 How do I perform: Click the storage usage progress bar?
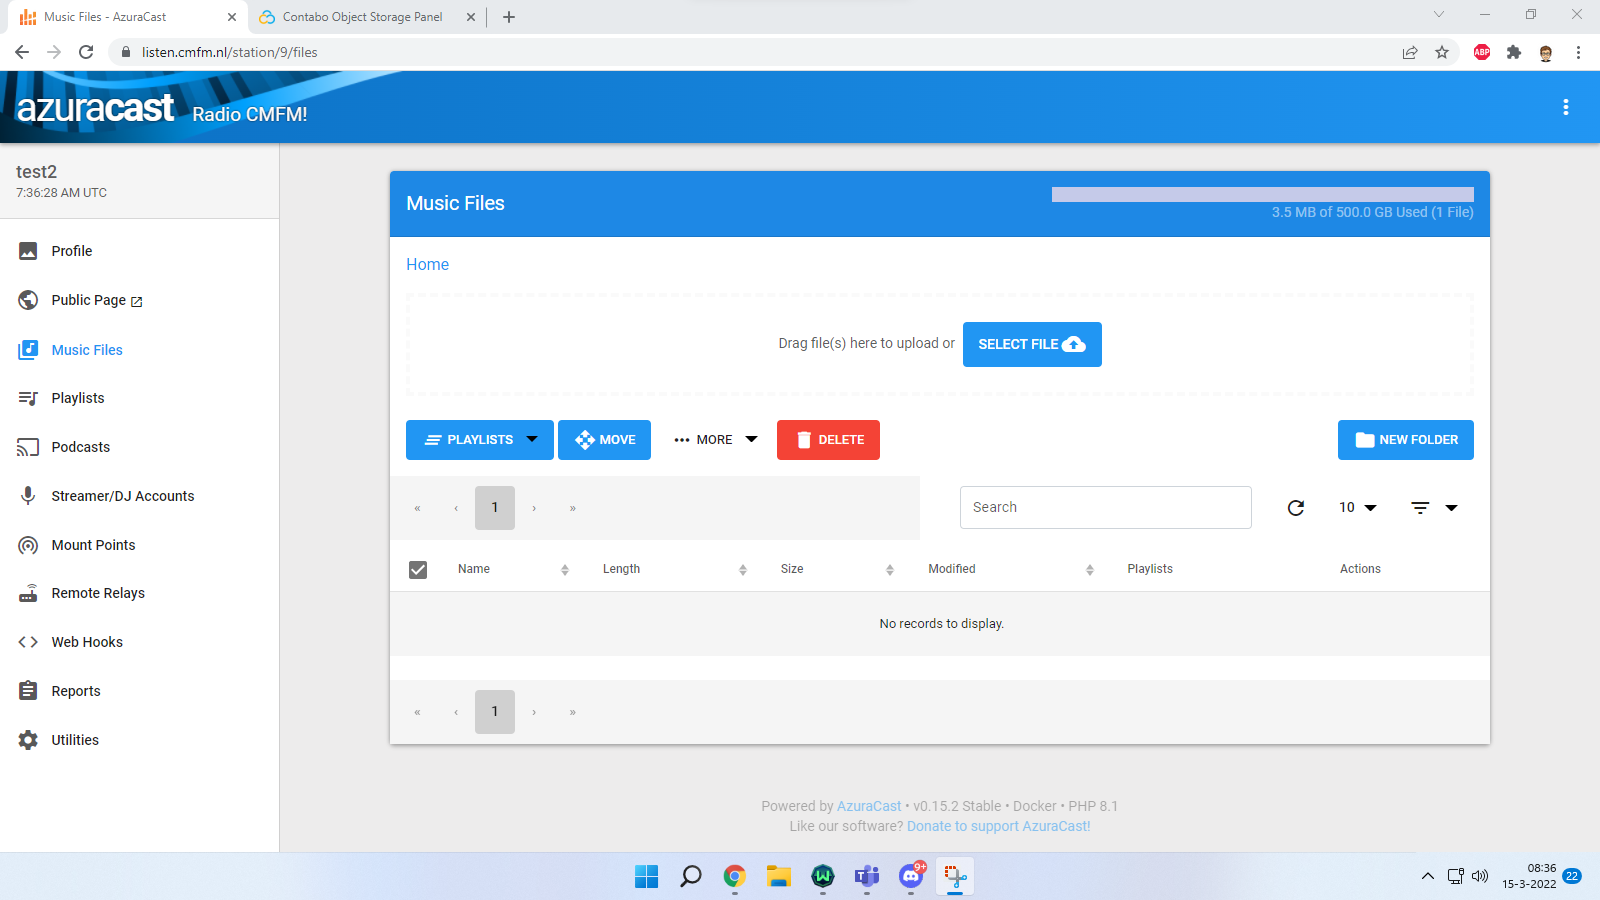(1261, 194)
